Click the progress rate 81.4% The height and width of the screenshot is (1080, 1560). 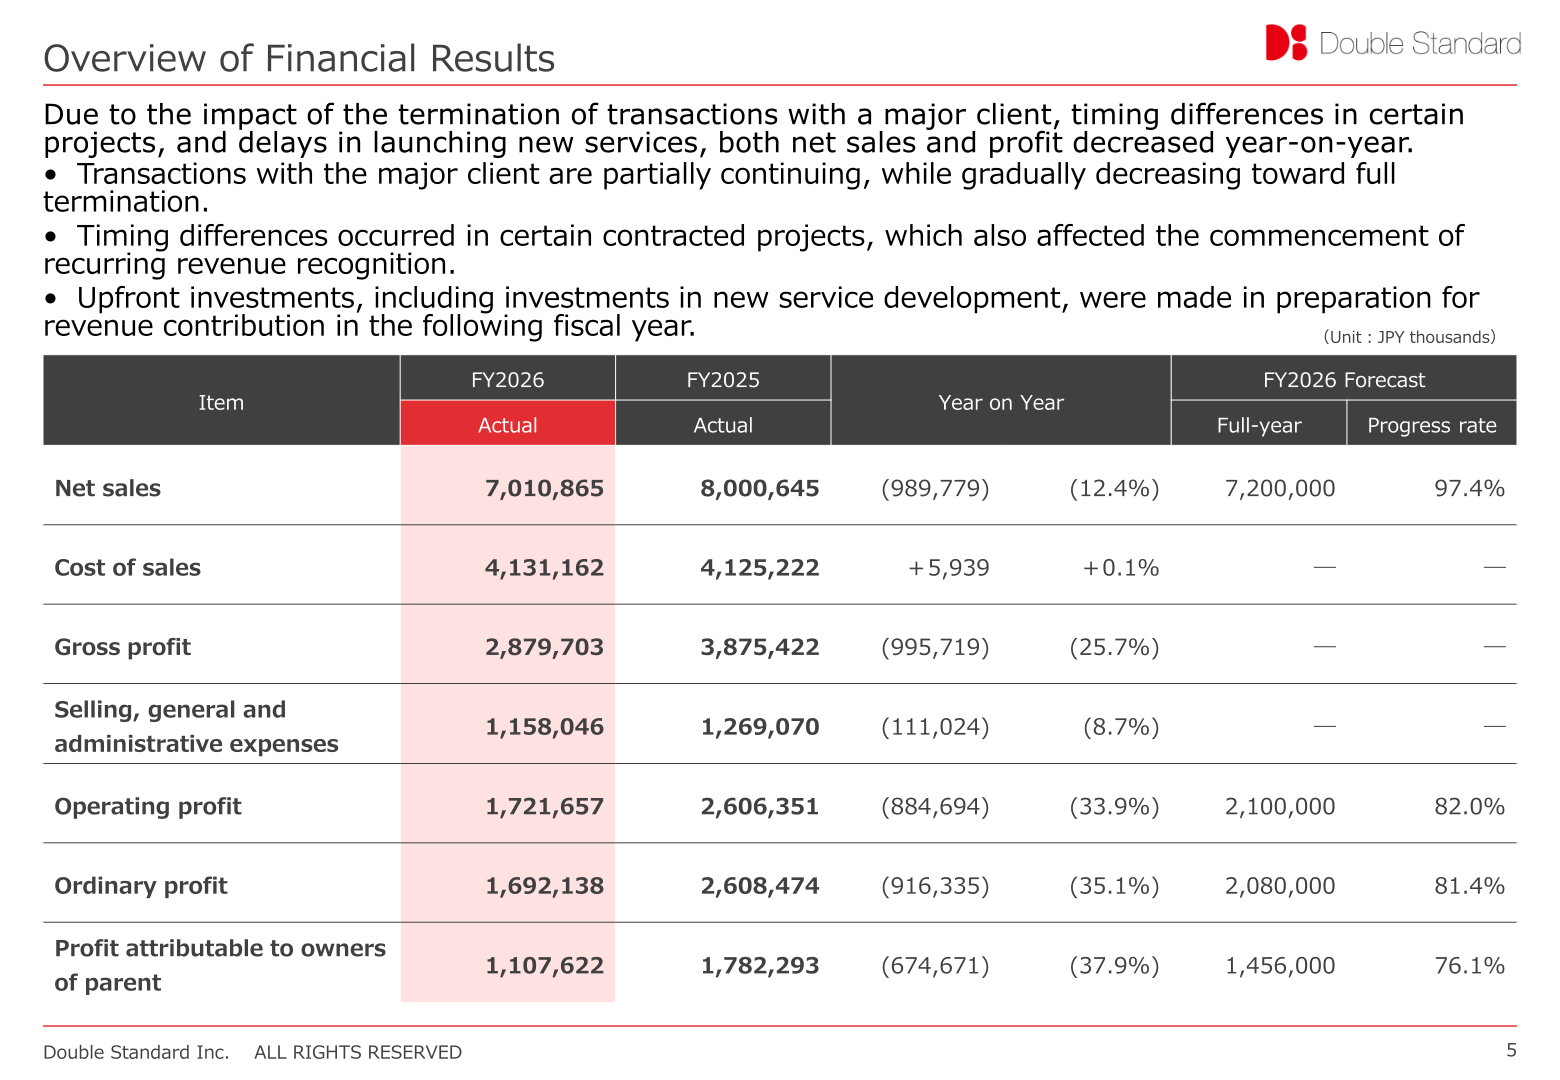point(1469,886)
